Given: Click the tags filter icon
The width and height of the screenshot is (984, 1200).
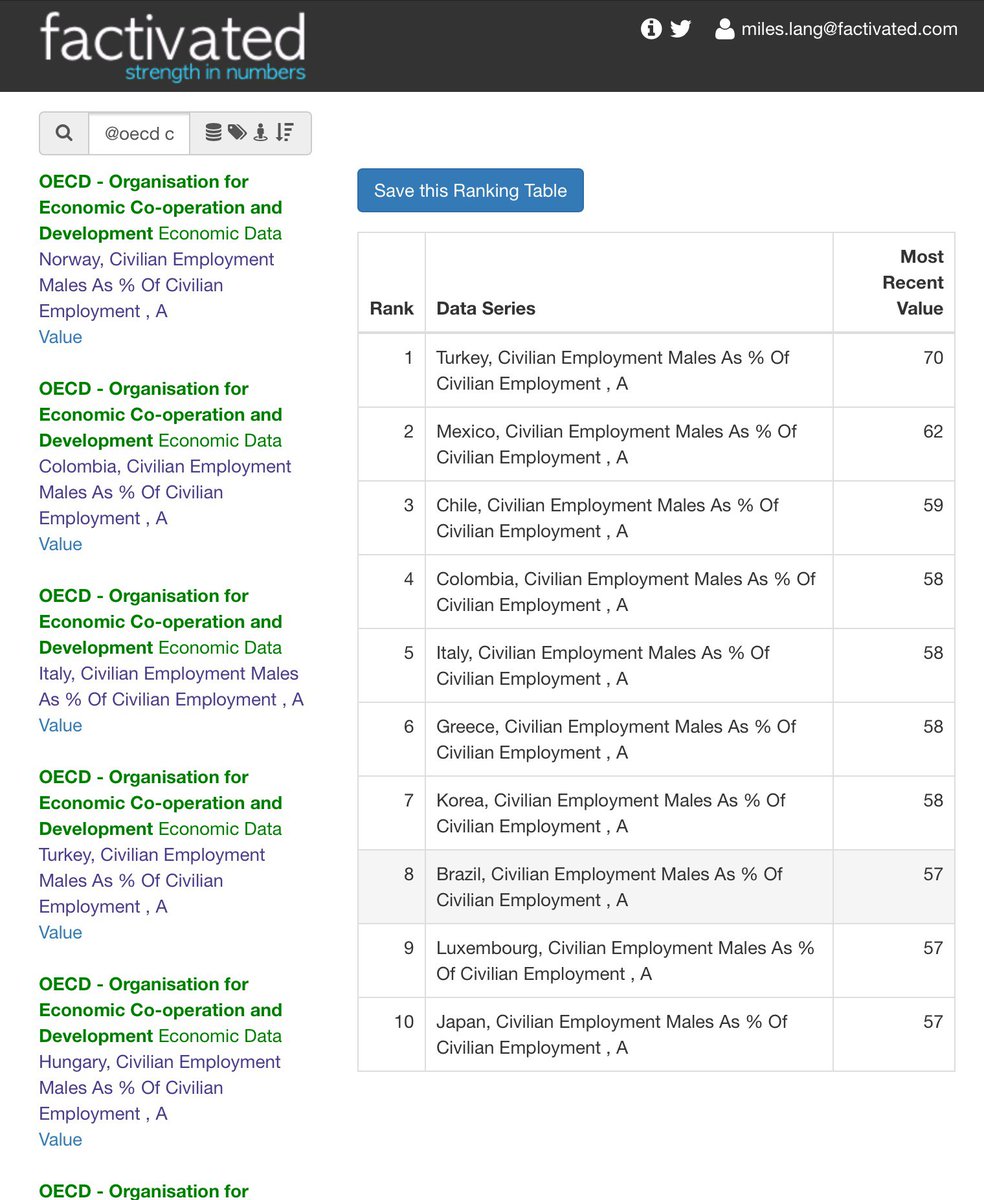Looking at the screenshot, I should coord(237,132).
